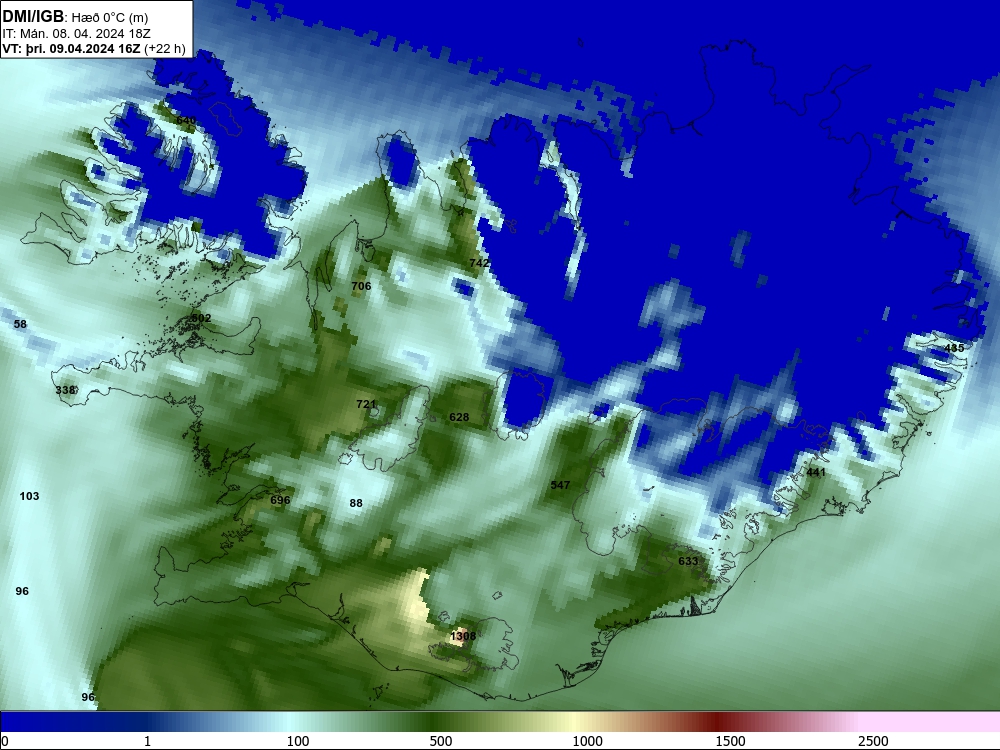Pick the pale yellow segment of the color scale bar

coord(574,722)
